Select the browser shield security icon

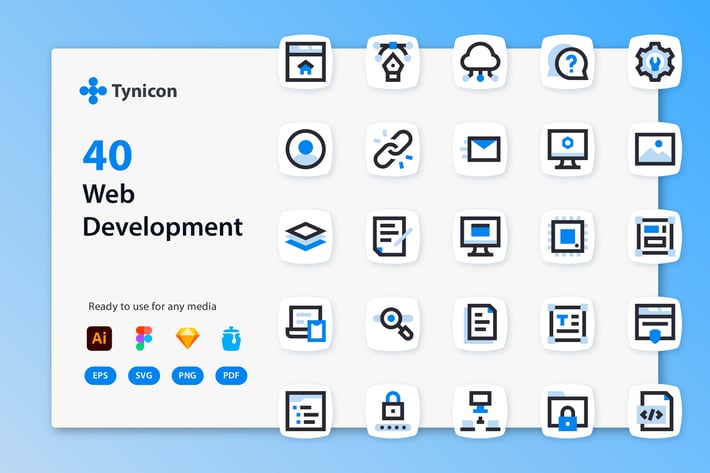click(x=655, y=324)
